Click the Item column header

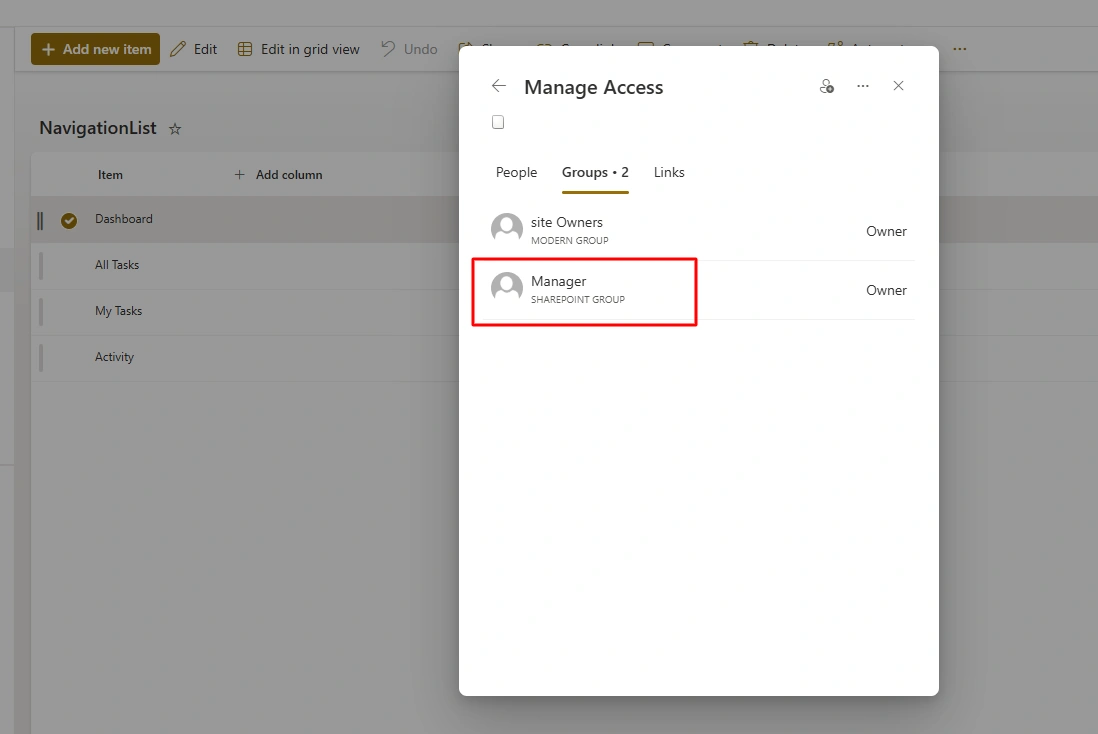[x=110, y=175]
